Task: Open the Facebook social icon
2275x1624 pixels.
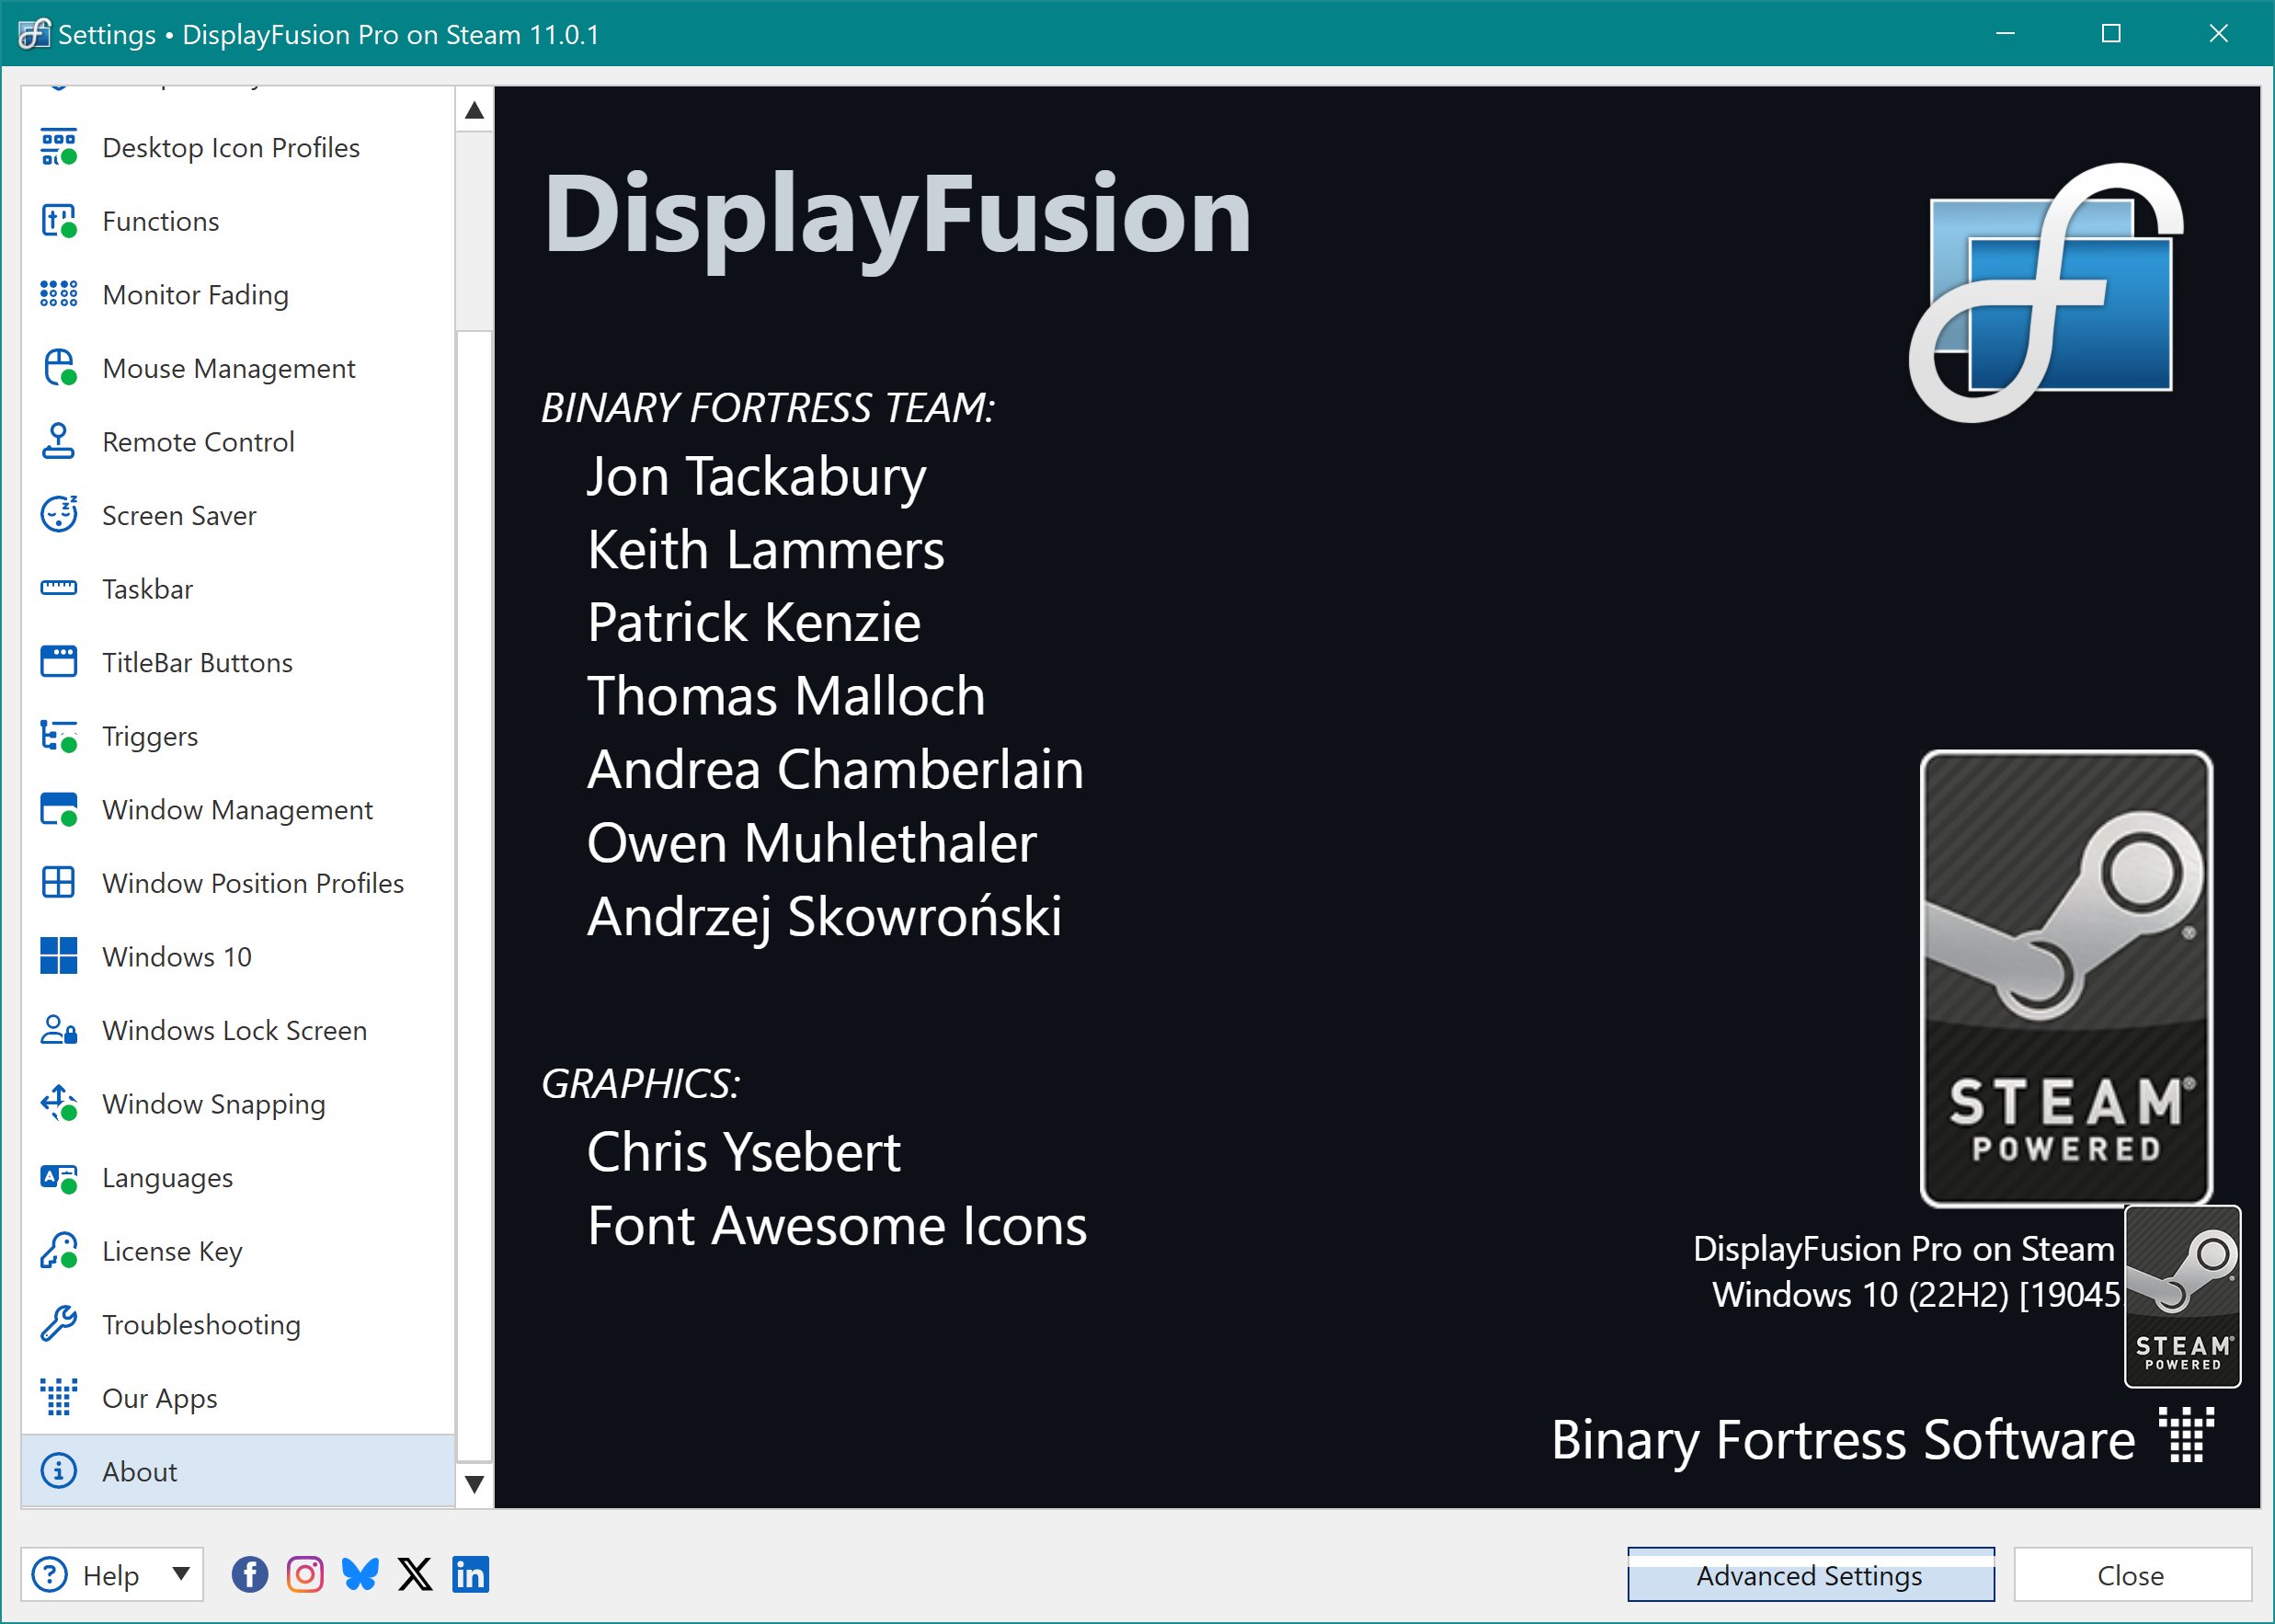Action: 250,1575
